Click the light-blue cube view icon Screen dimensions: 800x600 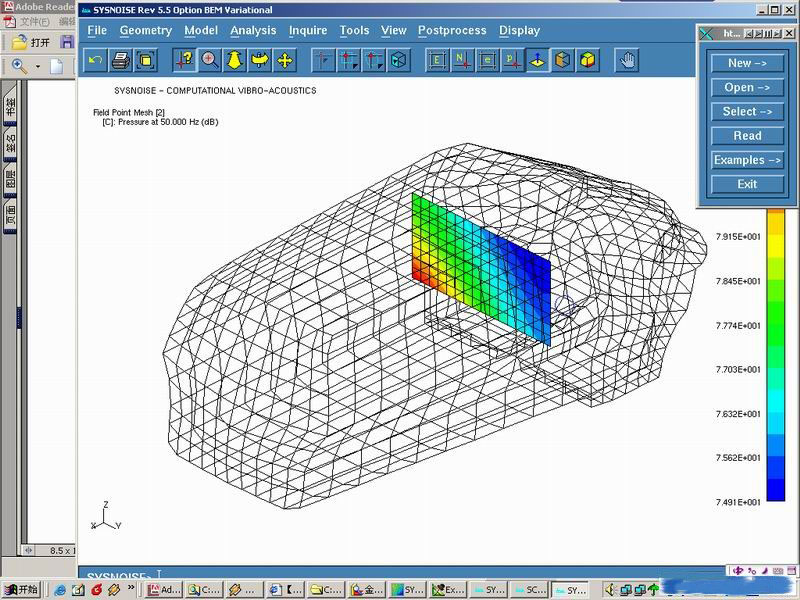(398, 60)
